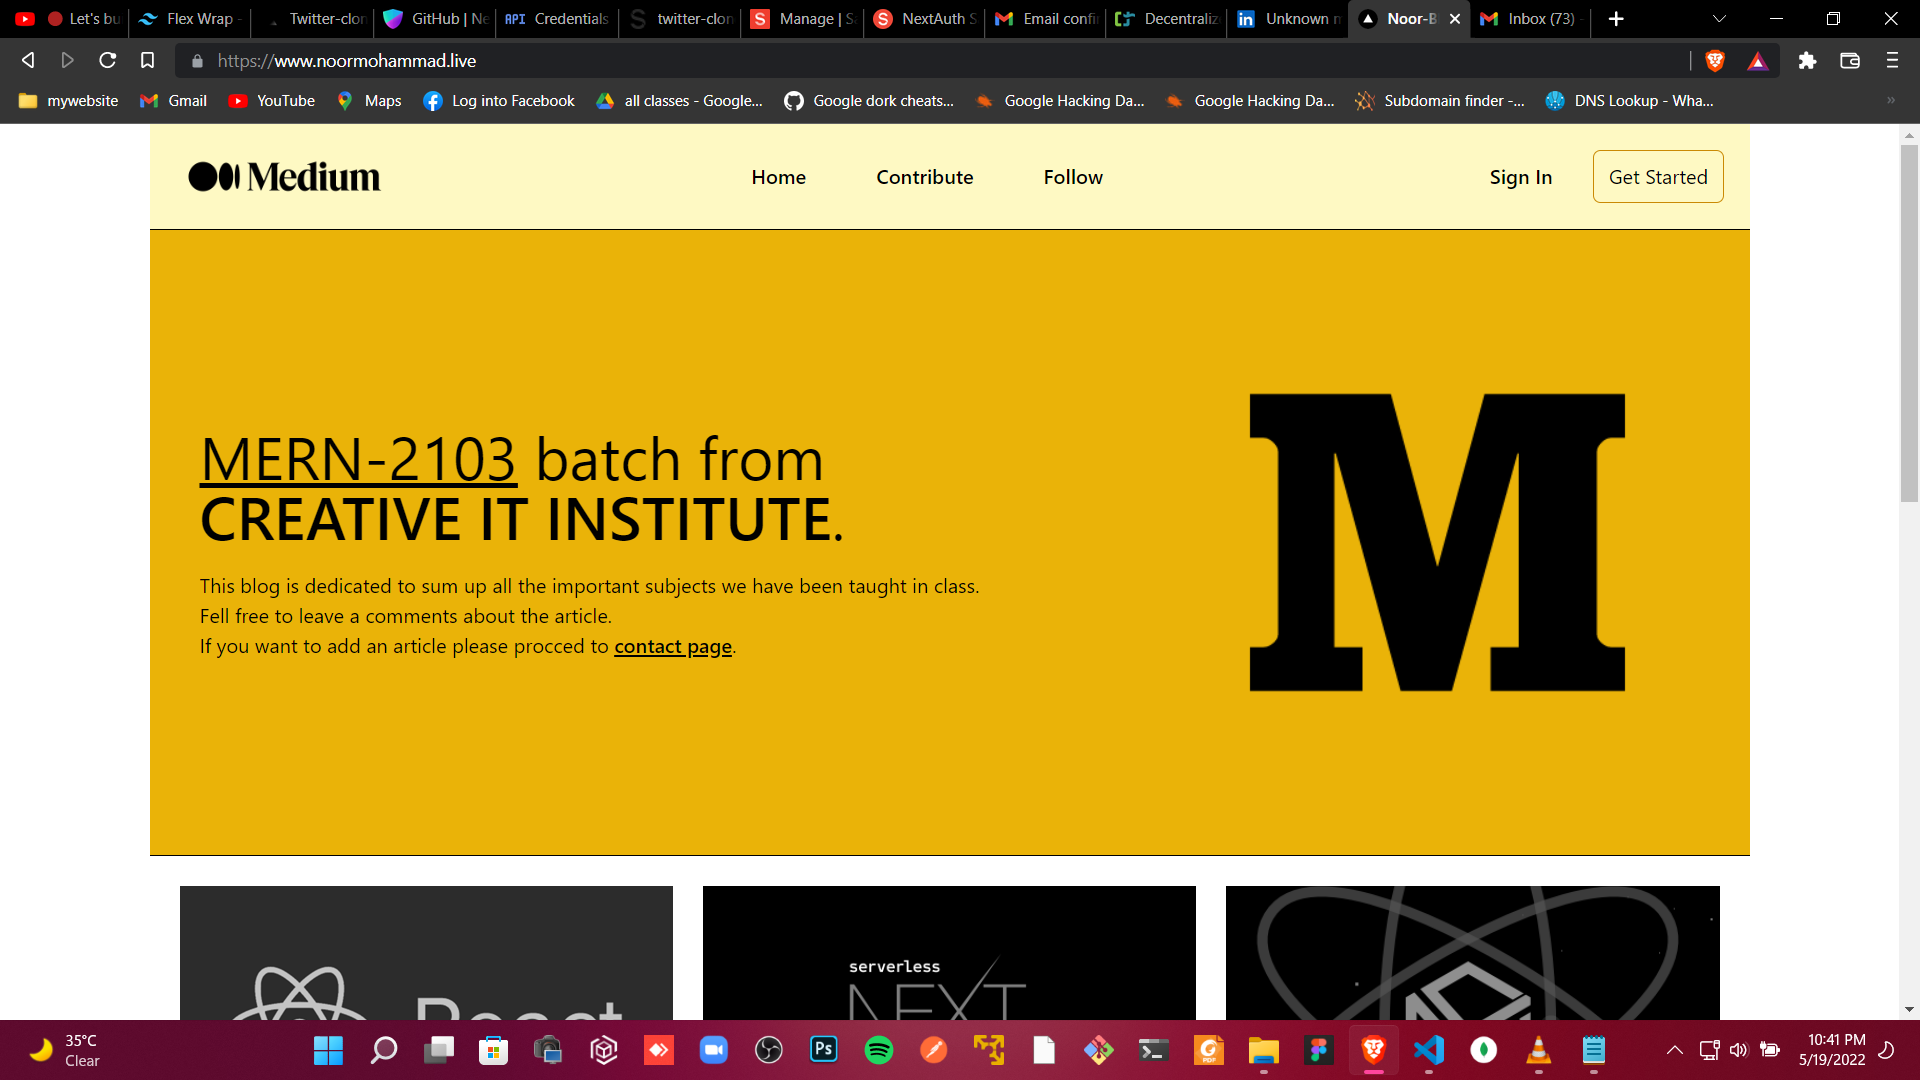
Task: Open the Windows Start menu
Action: coord(328,1050)
